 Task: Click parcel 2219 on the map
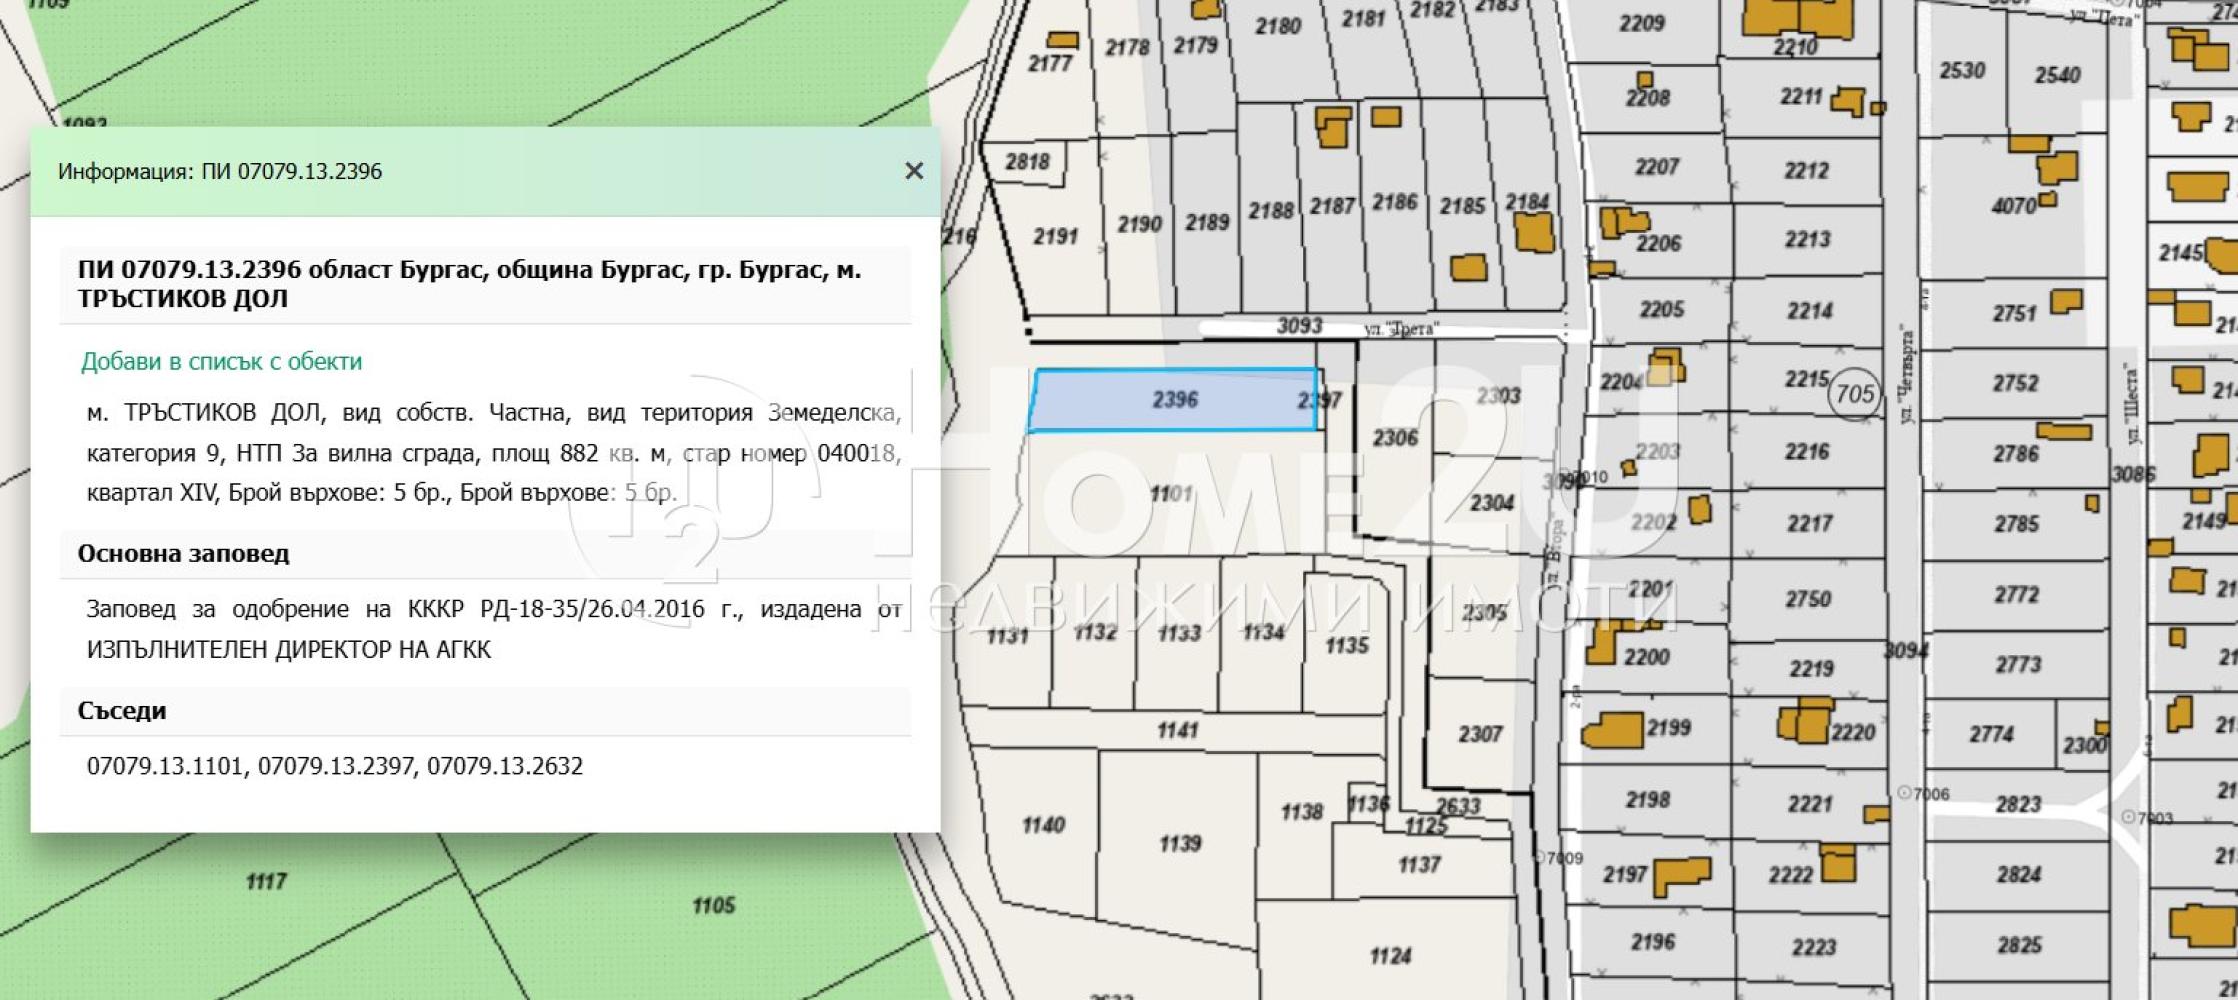(1811, 669)
